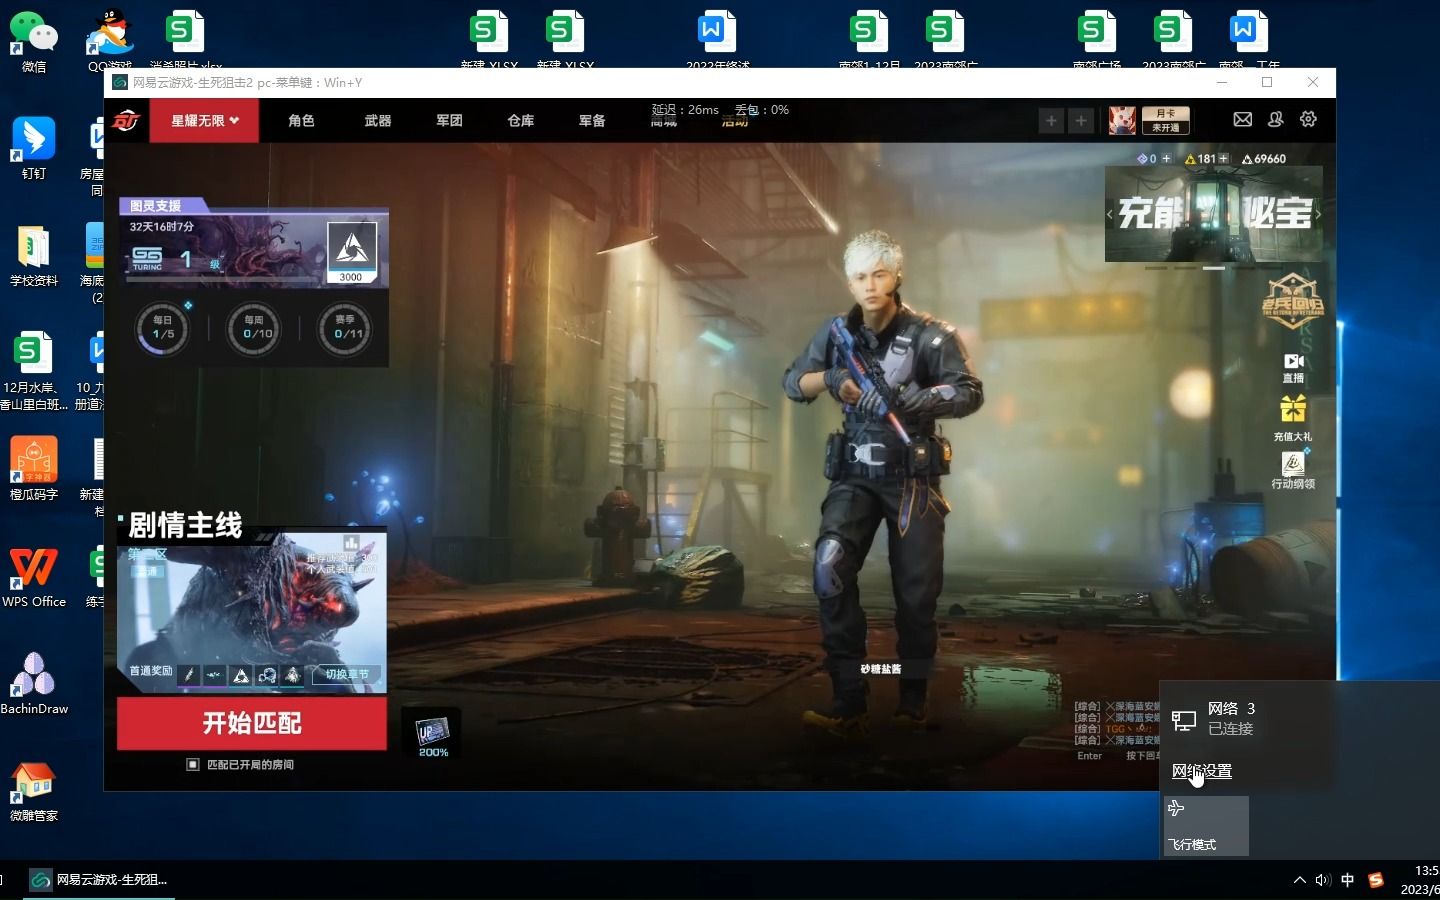Open WeChat 微信 desktop icon
1440x900 pixels.
[34, 42]
